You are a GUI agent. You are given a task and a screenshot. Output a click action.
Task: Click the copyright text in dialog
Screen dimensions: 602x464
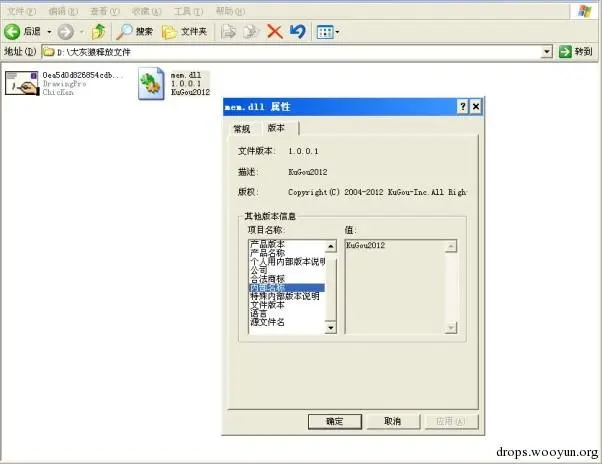coord(377,192)
